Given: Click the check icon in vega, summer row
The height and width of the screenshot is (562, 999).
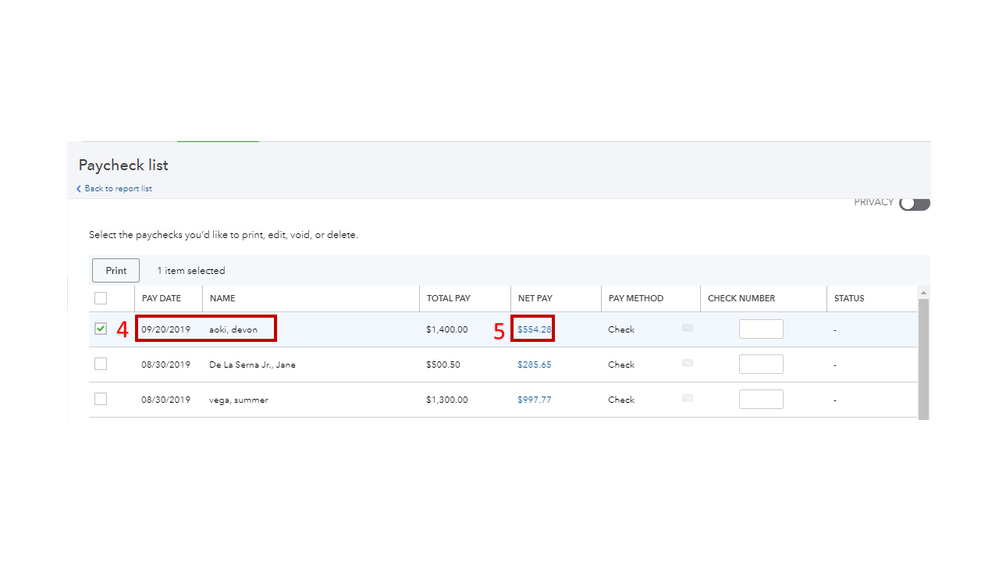Looking at the screenshot, I should click(x=687, y=398).
